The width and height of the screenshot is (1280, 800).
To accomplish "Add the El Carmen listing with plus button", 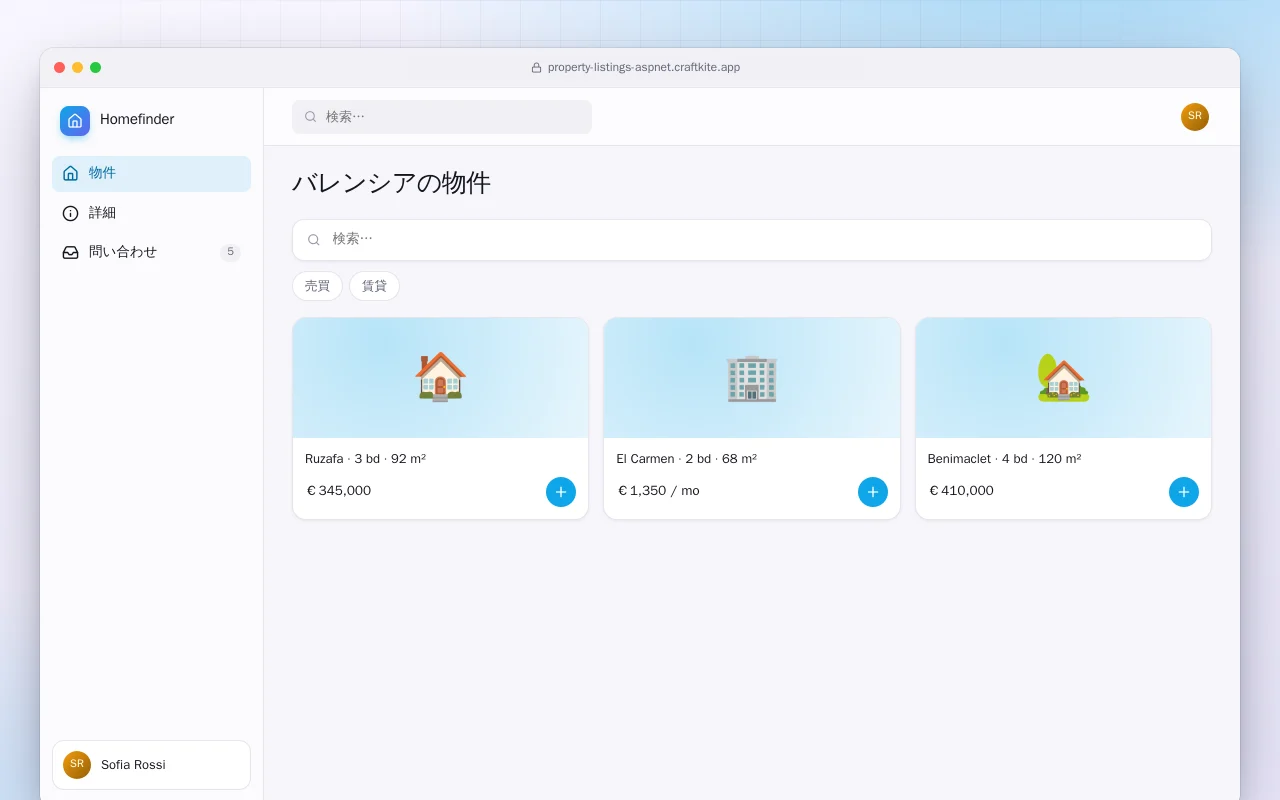I will point(873,492).
